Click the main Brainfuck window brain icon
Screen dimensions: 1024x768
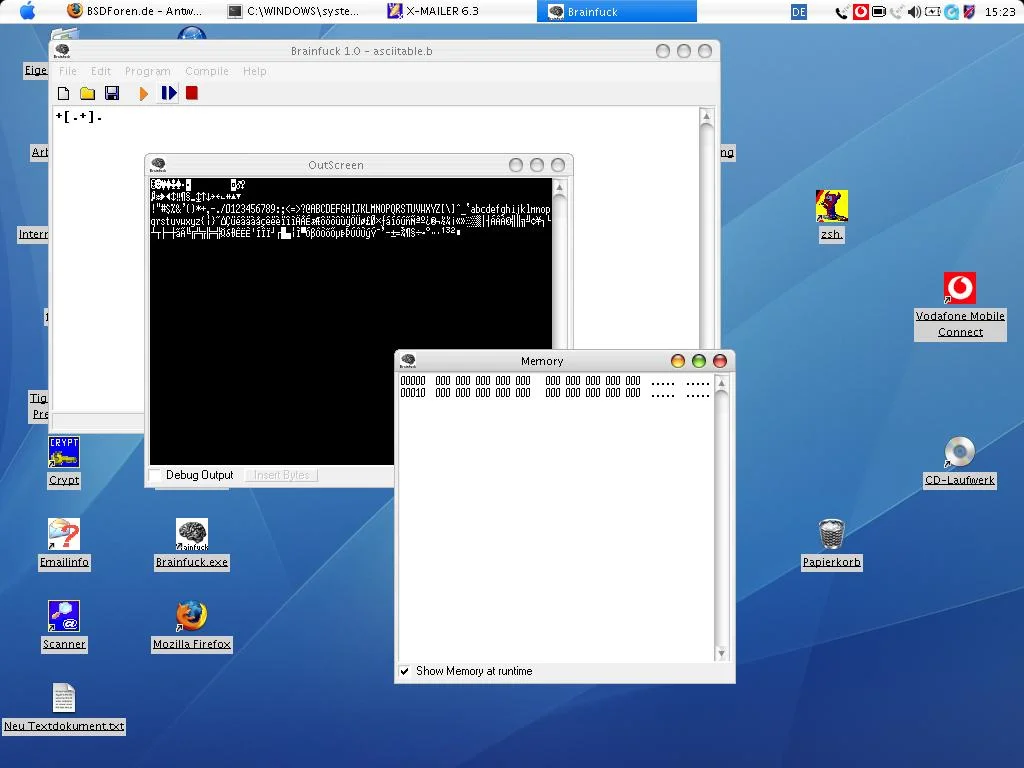point(62,51)
